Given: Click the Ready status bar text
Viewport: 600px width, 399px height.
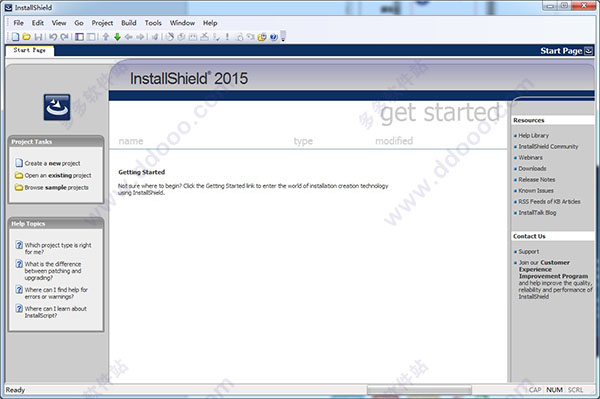Looking at the screenshot, I should (x=15, y=390).
